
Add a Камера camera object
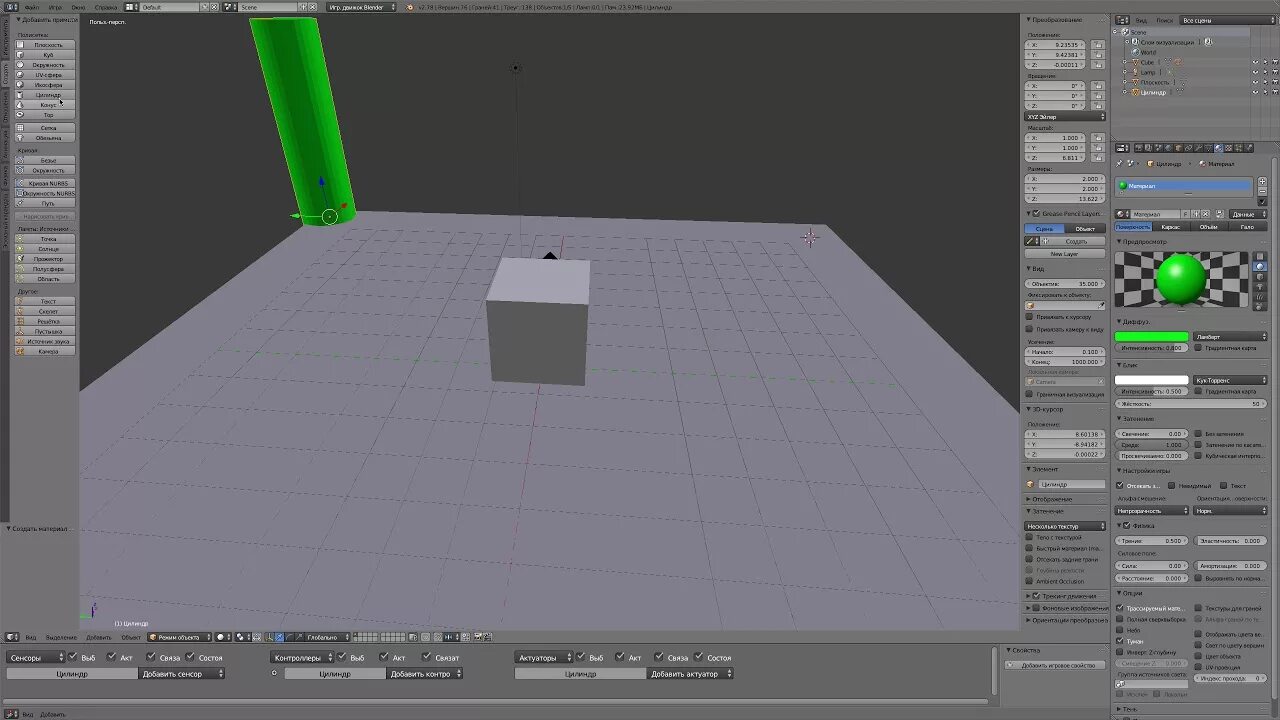pos(45,351)
